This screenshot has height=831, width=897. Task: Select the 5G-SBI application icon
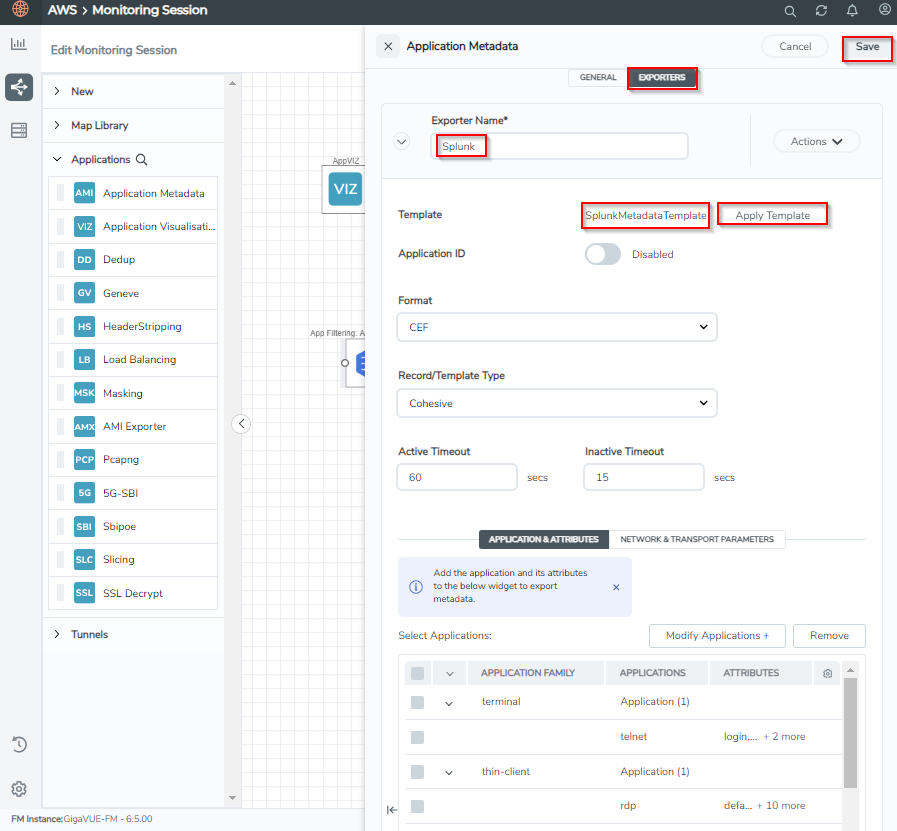click(84, 493)
